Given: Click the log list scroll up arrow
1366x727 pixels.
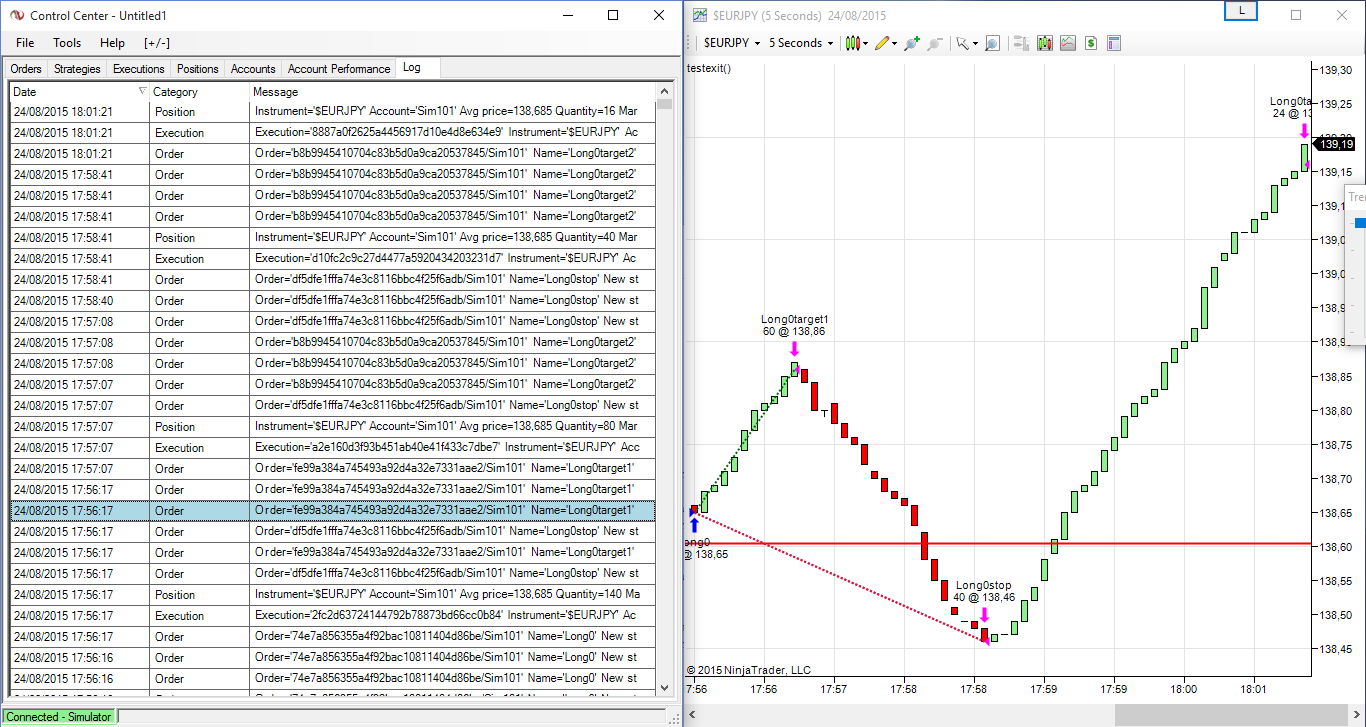Looking at the screenshot, I should [665, 91].
